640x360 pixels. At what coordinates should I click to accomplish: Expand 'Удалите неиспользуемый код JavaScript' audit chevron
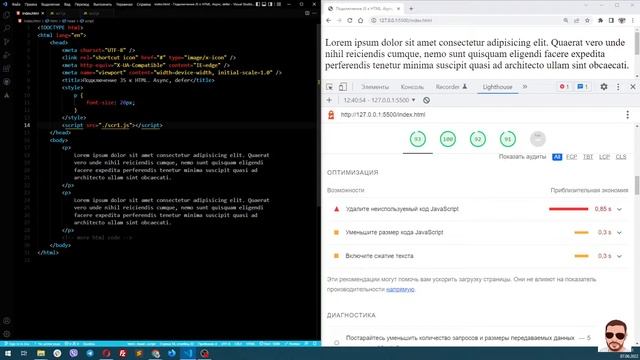[x=619, y=209]
